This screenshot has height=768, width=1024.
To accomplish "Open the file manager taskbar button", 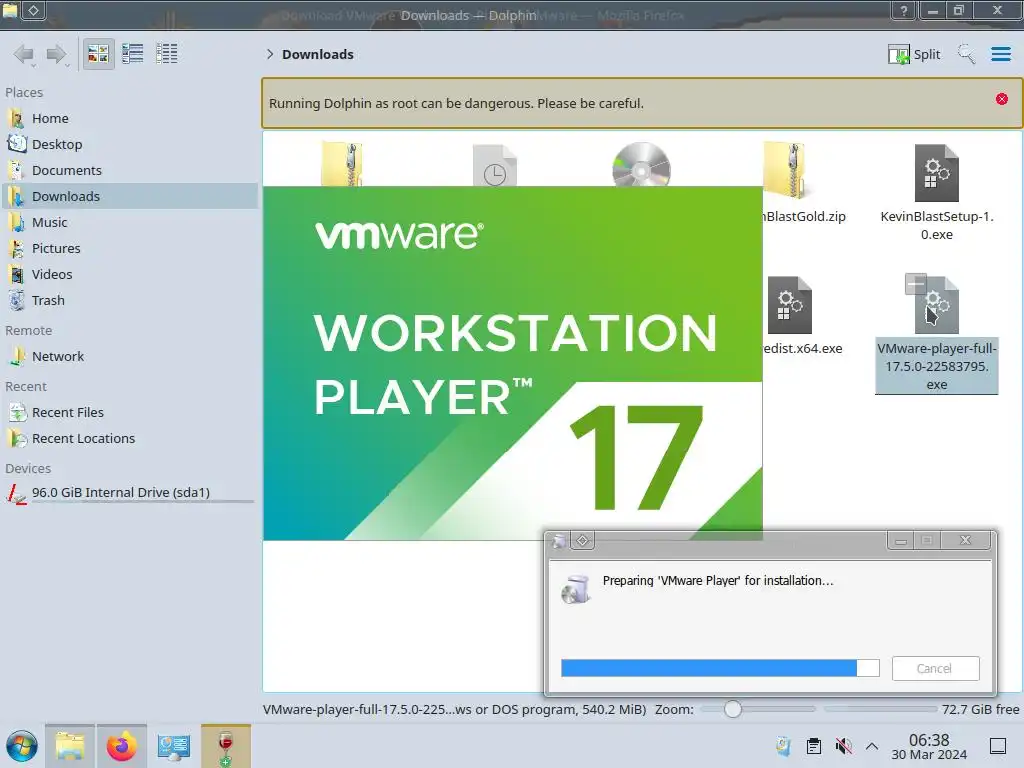I will pos(70,746).
